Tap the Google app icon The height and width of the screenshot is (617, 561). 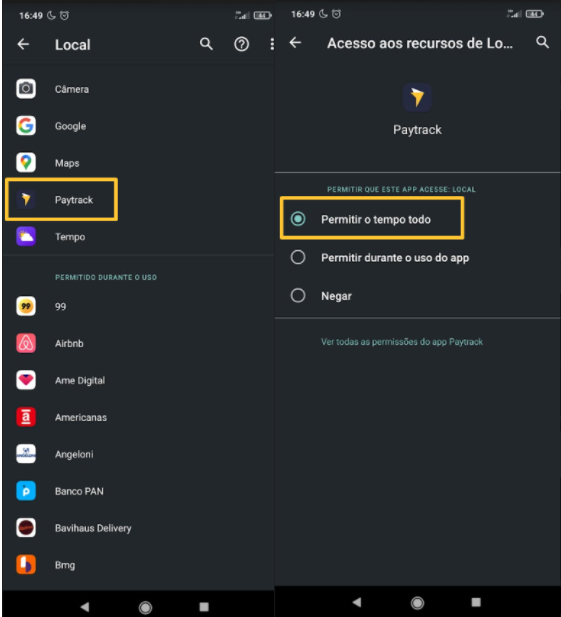(26, 126)
